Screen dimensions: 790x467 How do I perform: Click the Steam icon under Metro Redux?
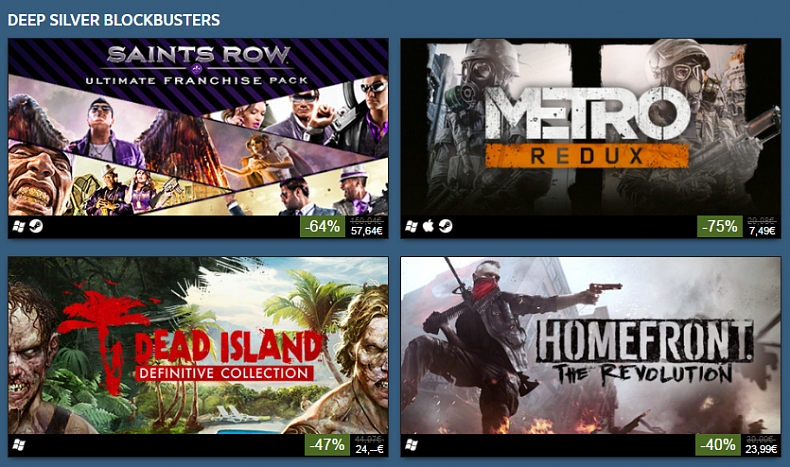[x=445, y=226]
